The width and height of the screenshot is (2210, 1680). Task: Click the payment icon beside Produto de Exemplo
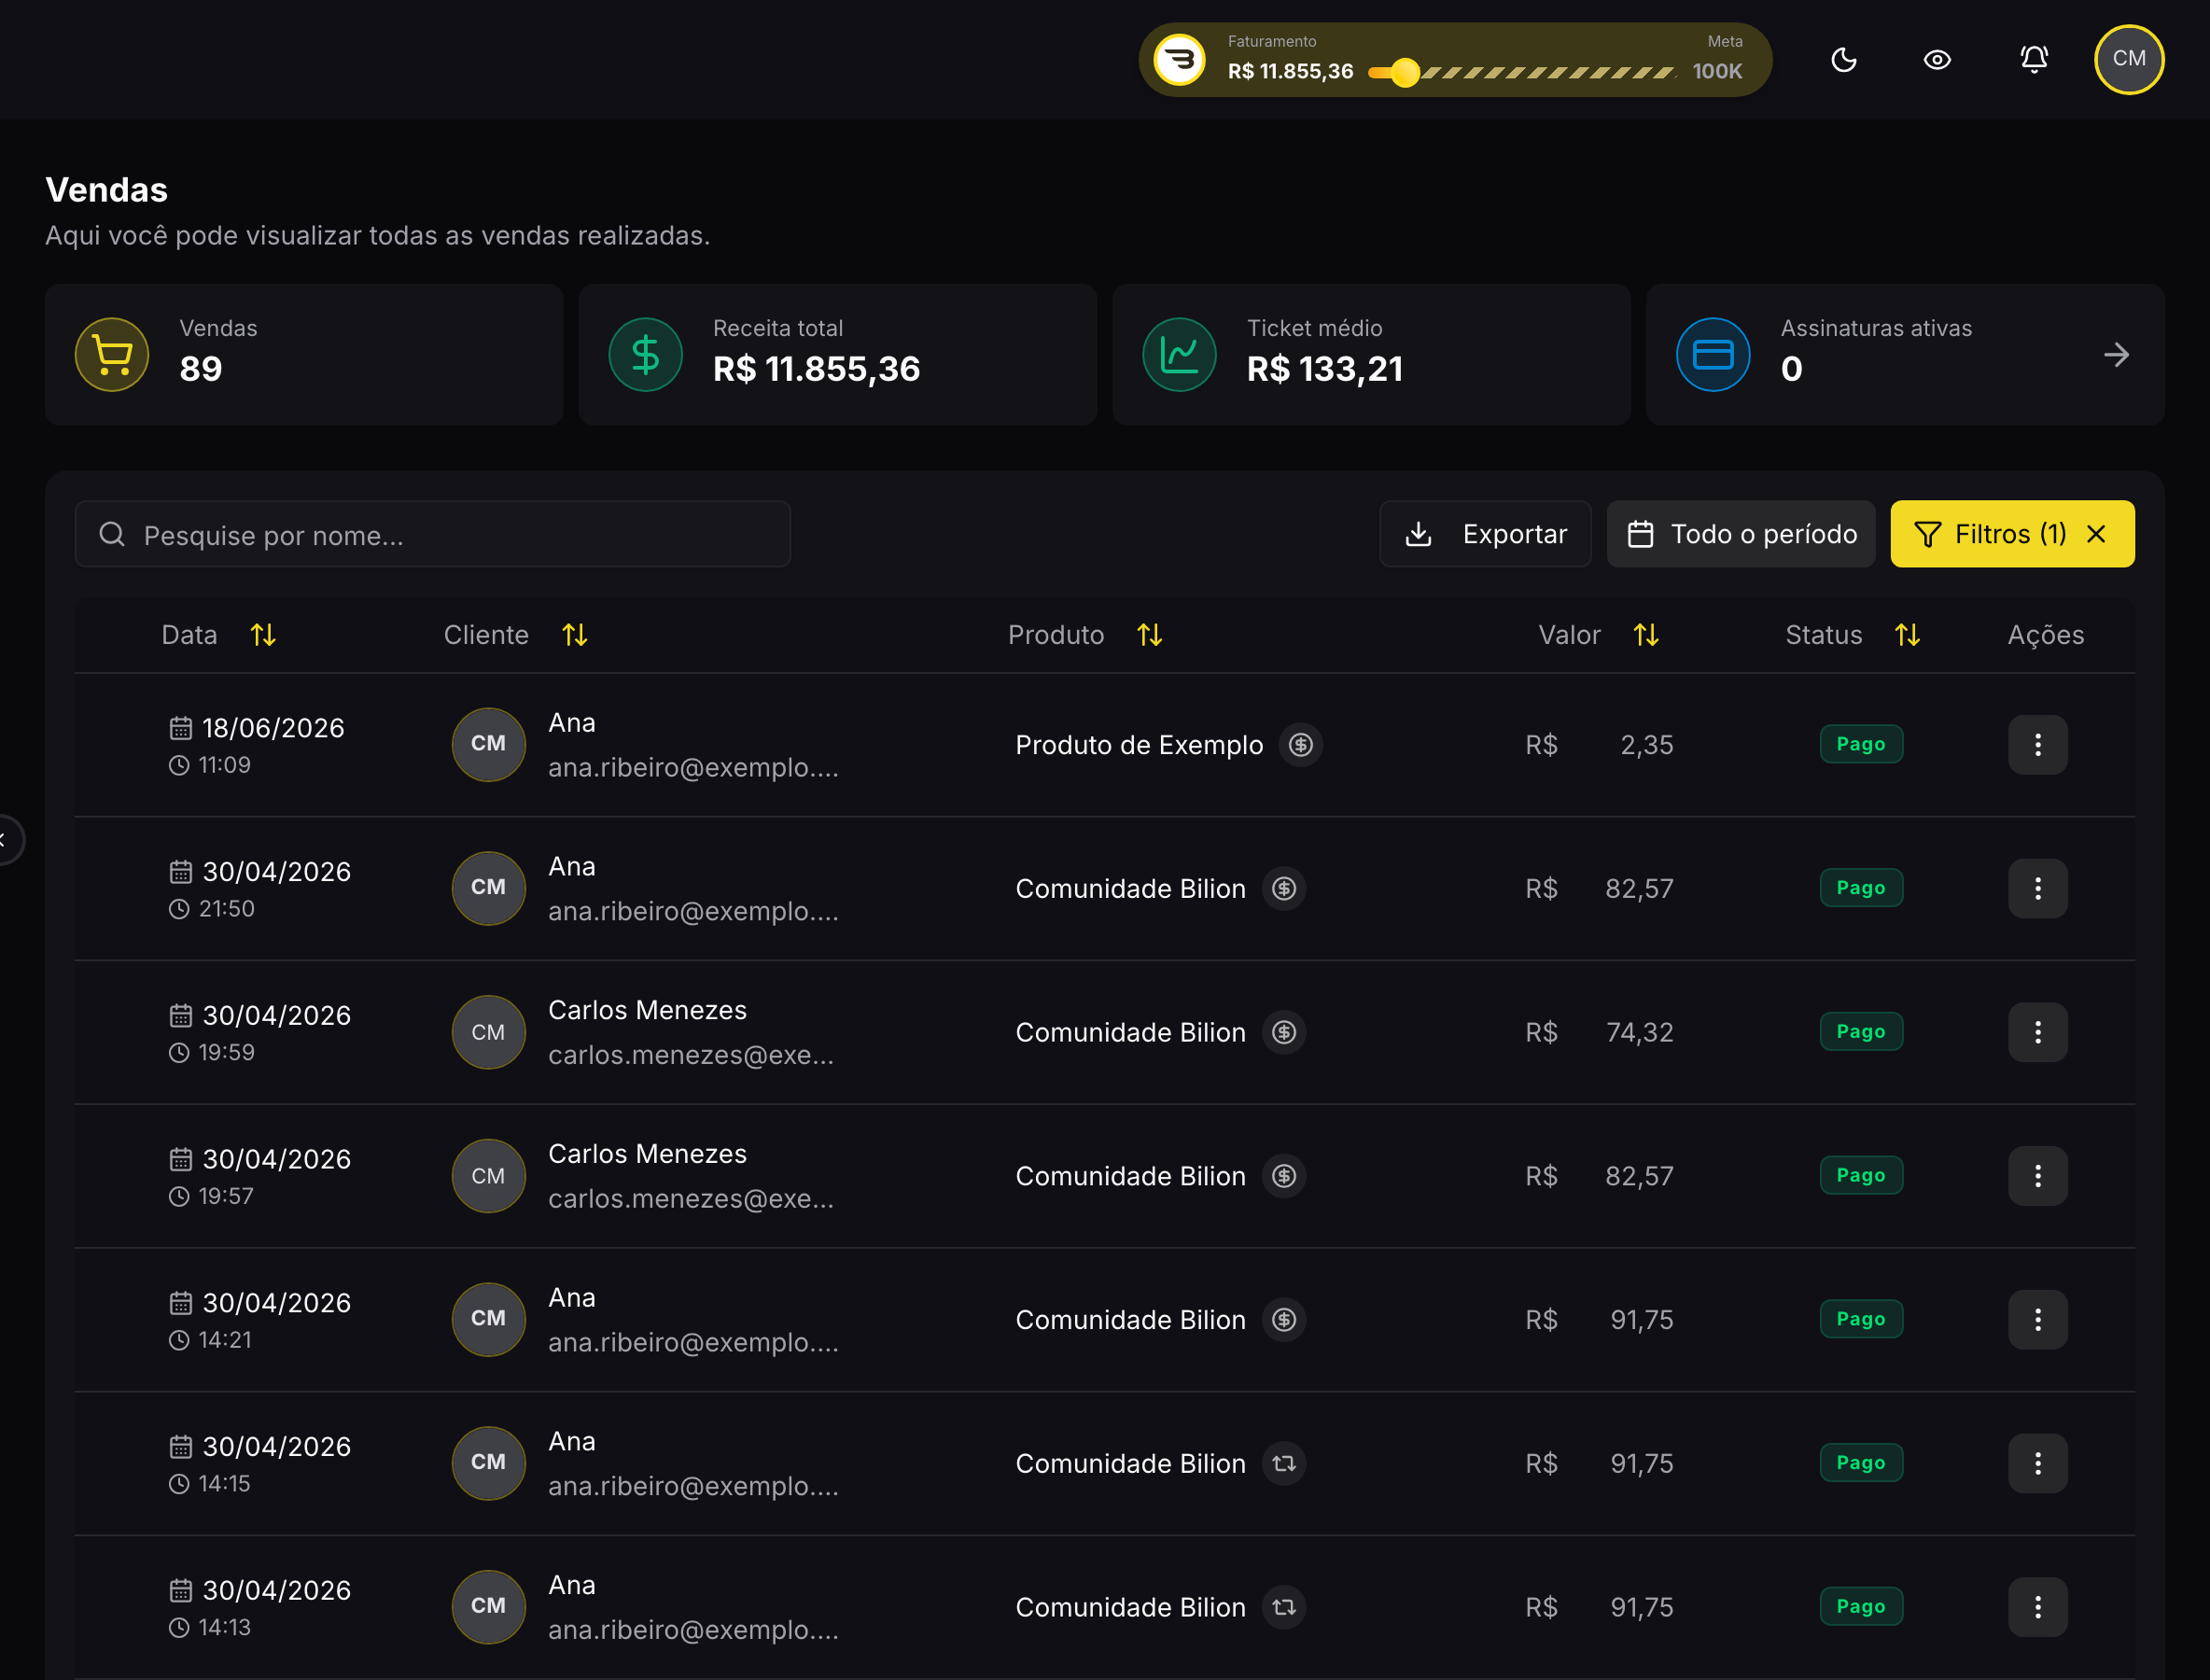1301,745
